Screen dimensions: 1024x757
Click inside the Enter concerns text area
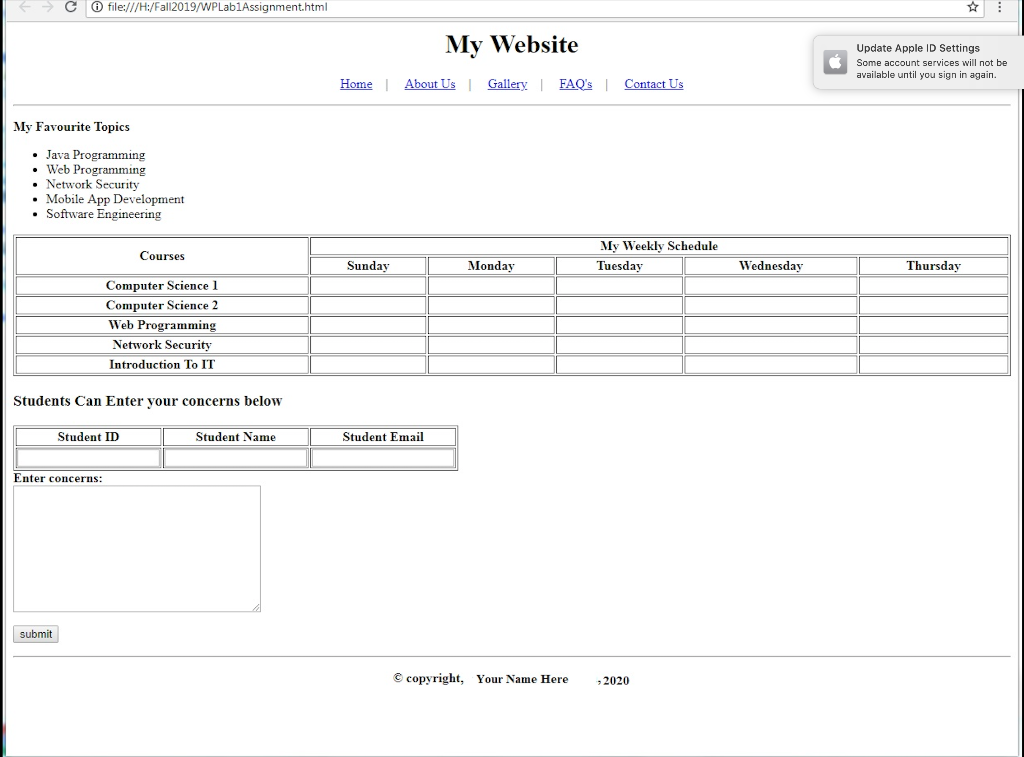point(137,549)
